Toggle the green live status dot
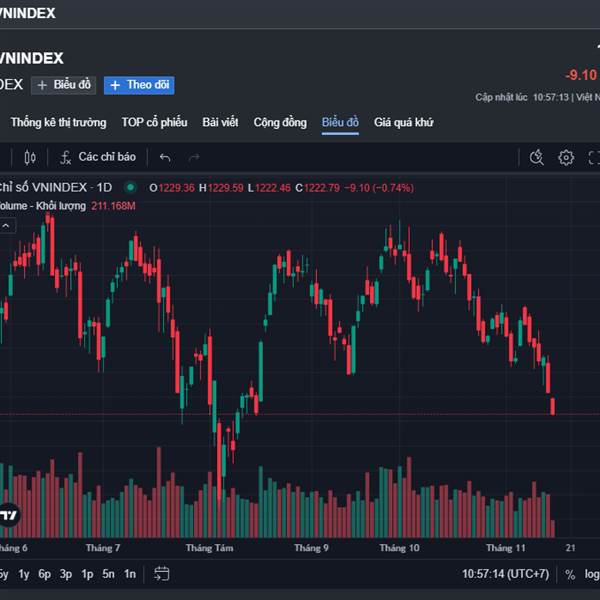 click(130, 188)
